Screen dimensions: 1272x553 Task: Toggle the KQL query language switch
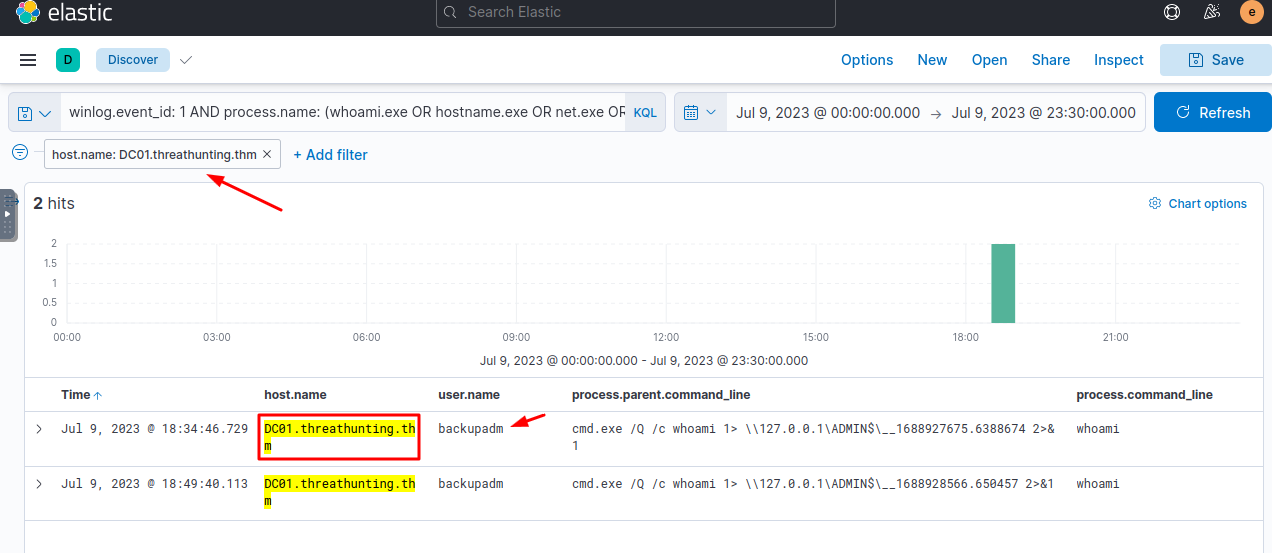(645, 113)
